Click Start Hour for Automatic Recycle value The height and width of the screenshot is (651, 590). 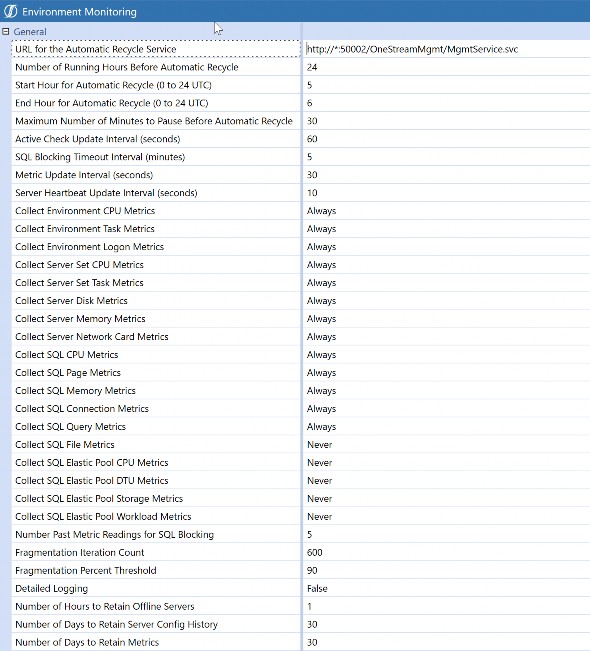pyautogui.click(x=446, y=85)
